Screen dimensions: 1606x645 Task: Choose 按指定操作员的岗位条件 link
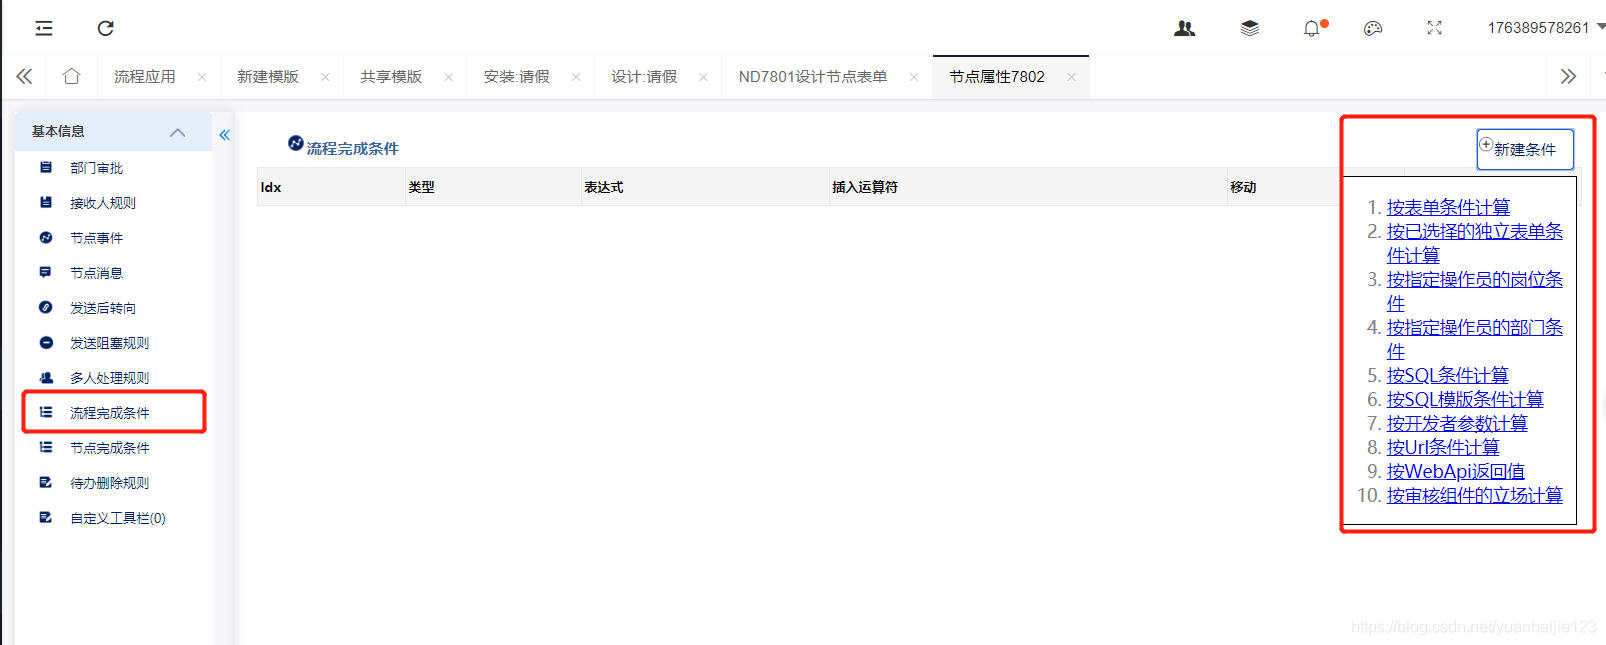pos(1474,291)
